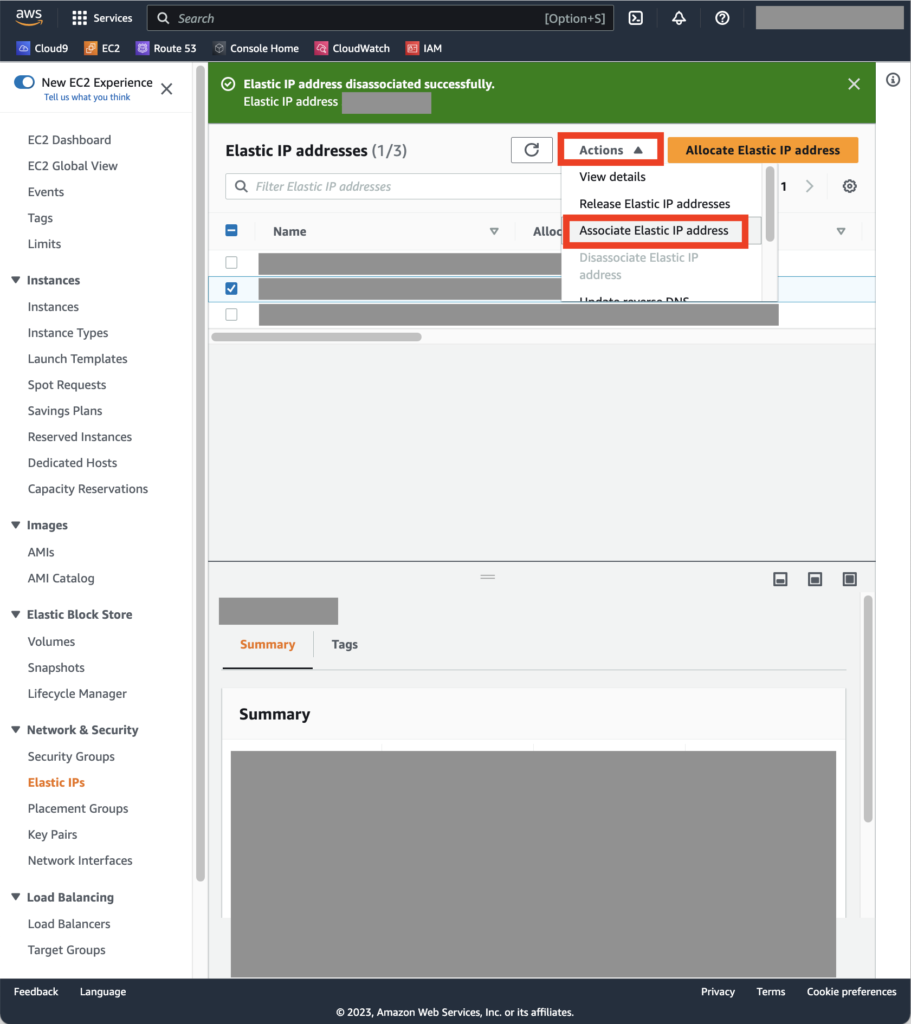Open Target Groups in sidebar
The width and height of the screenshot is (911, 1024).
coord(67,950)
